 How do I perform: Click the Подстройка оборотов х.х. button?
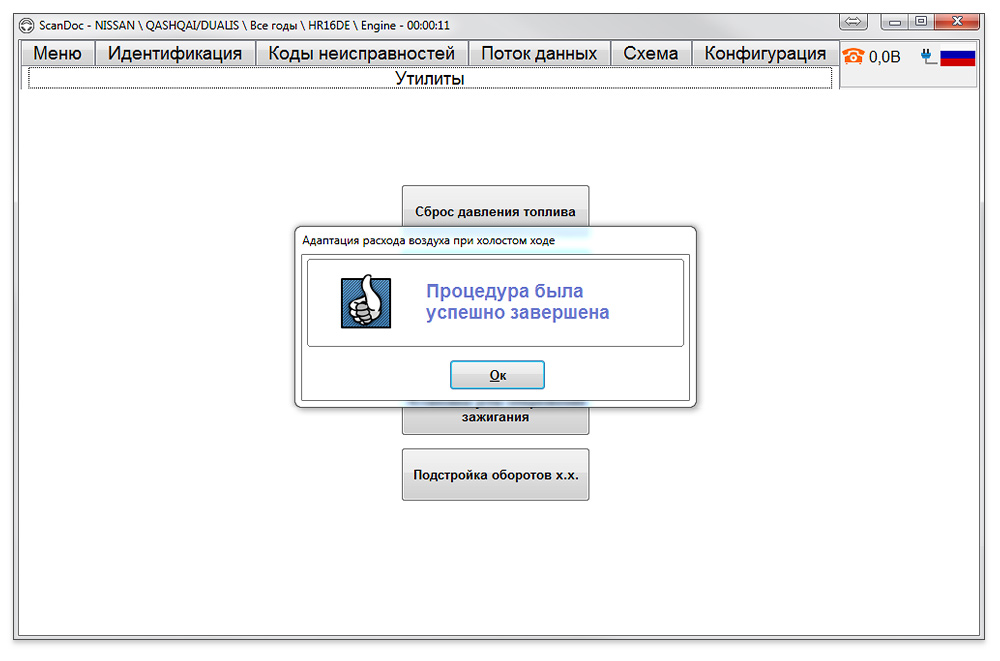click(x=496, y=475)
